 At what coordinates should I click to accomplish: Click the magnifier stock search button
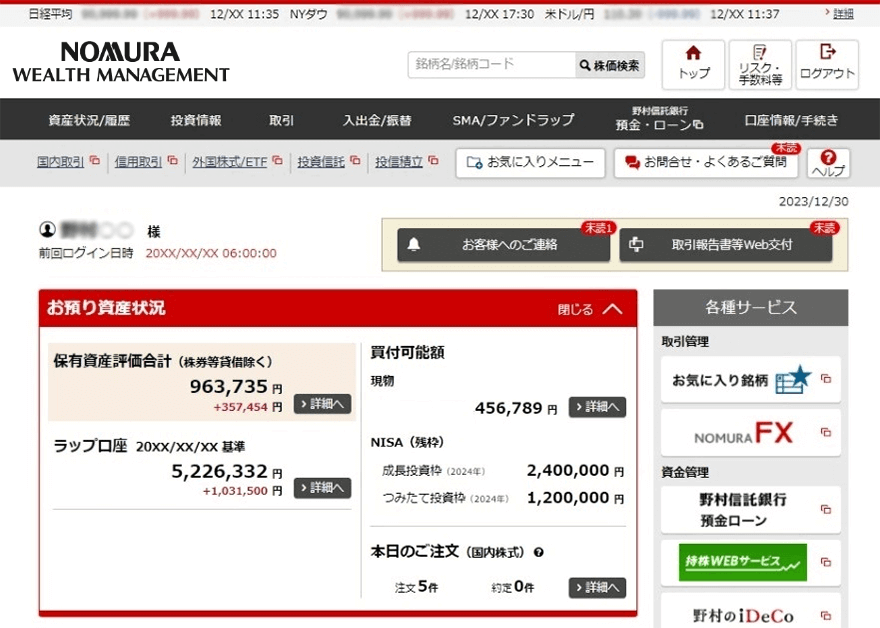pos(610,65)
